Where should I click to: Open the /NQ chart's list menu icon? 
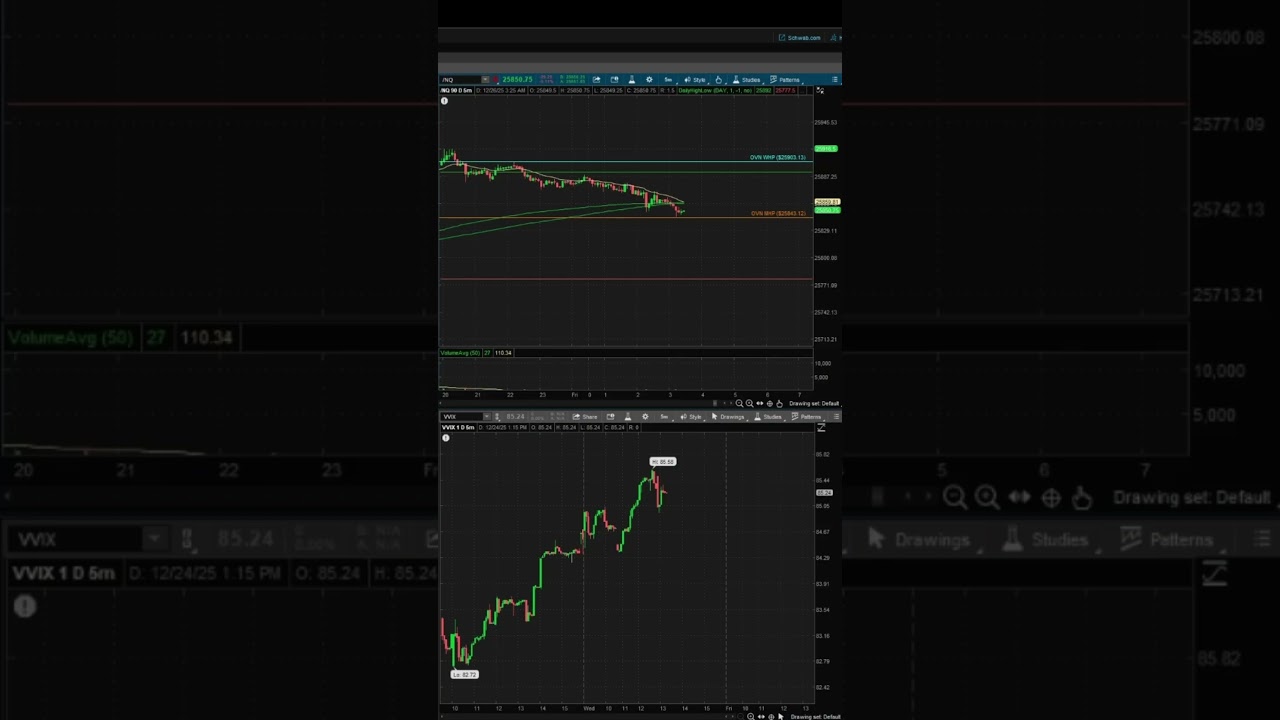835,80
